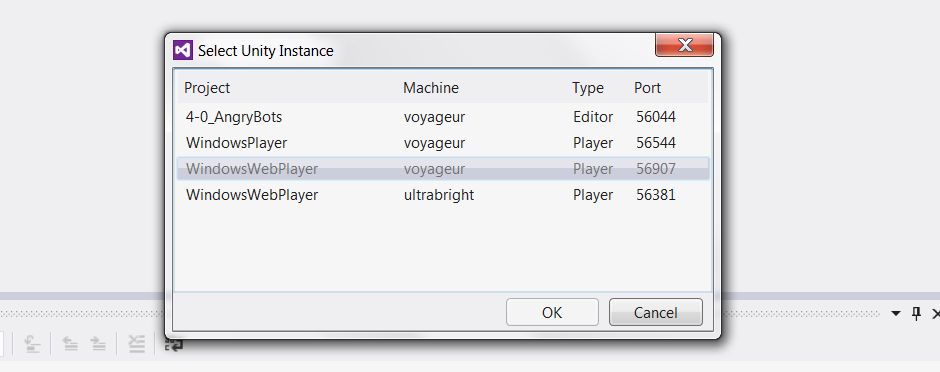
Task: Click the Clear All toolbar icon
Action: (137, 344)
